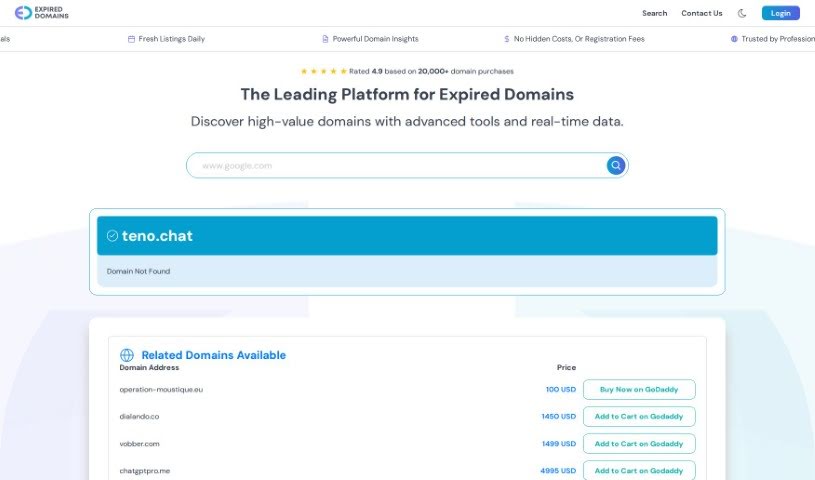Click the globe icon beside Related Domains Available
This screenshot has height=480, width=815.
127,355
